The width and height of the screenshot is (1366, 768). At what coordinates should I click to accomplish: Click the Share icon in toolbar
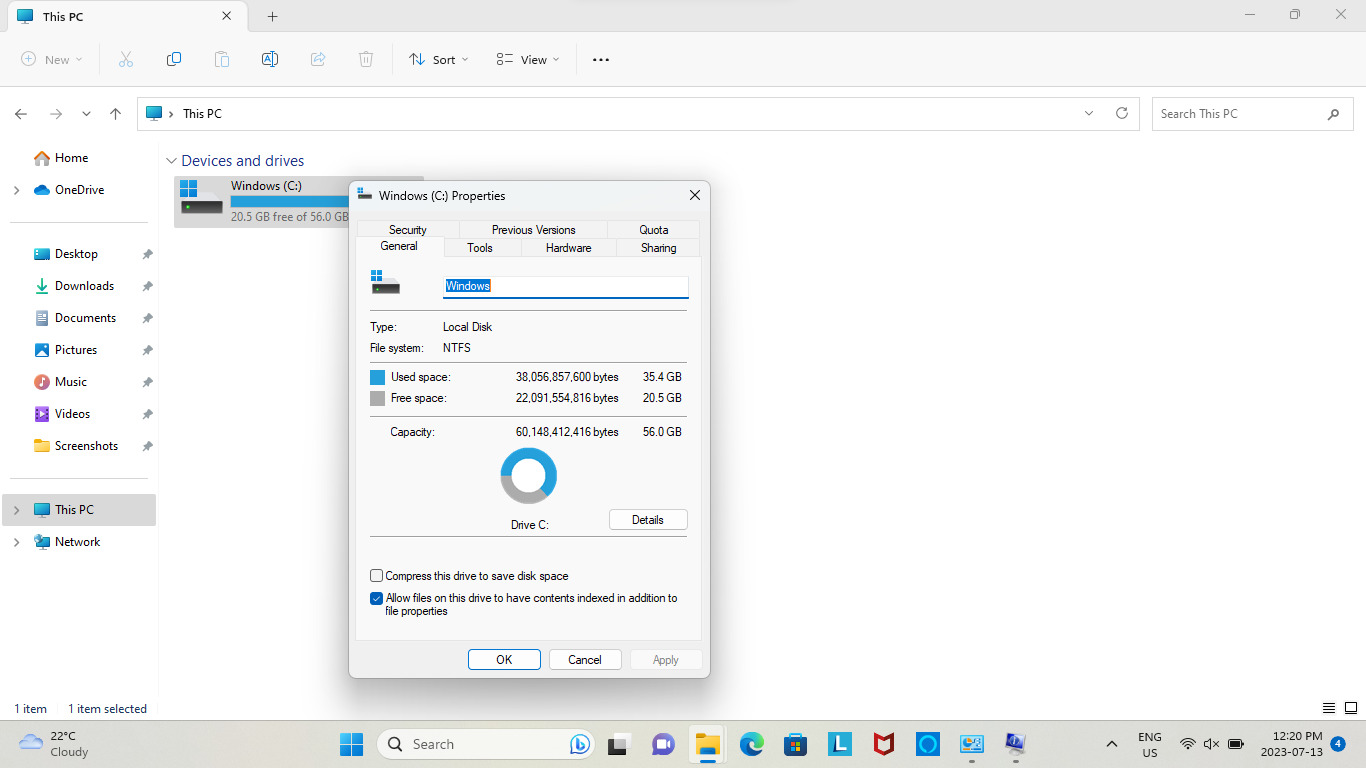pos(318,60)
